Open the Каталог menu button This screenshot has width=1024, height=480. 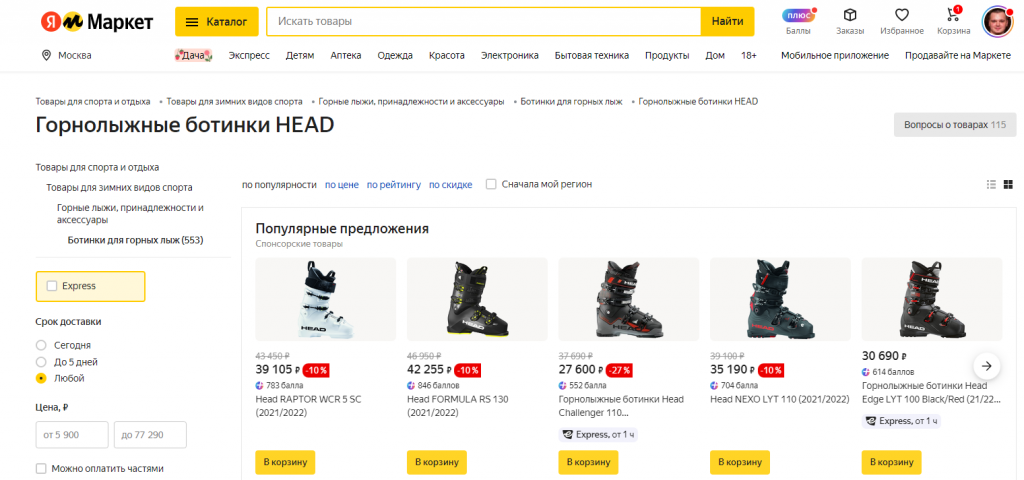[217, 22]
